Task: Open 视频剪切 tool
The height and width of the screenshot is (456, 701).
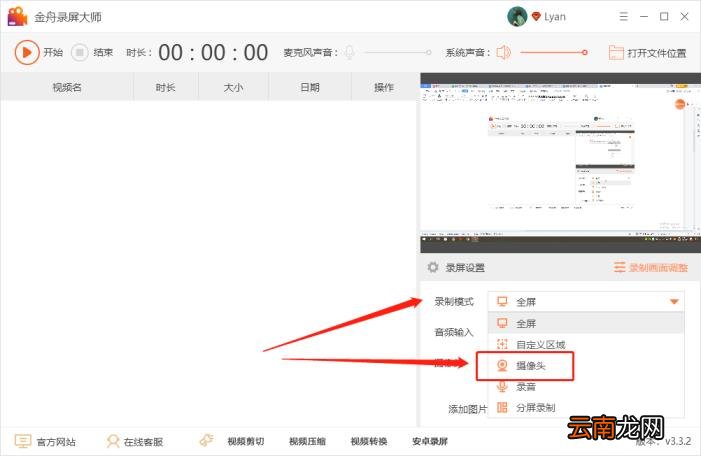Action: [246, 441]
